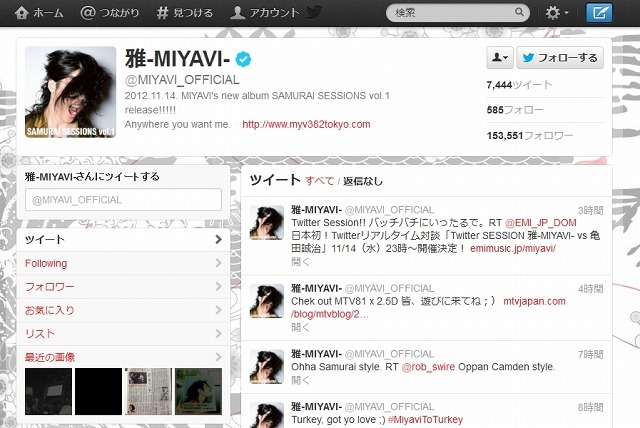Click the chevron on the ツイート sidebar row
This screenshot has height=428, width=640.
pos(218,240)
